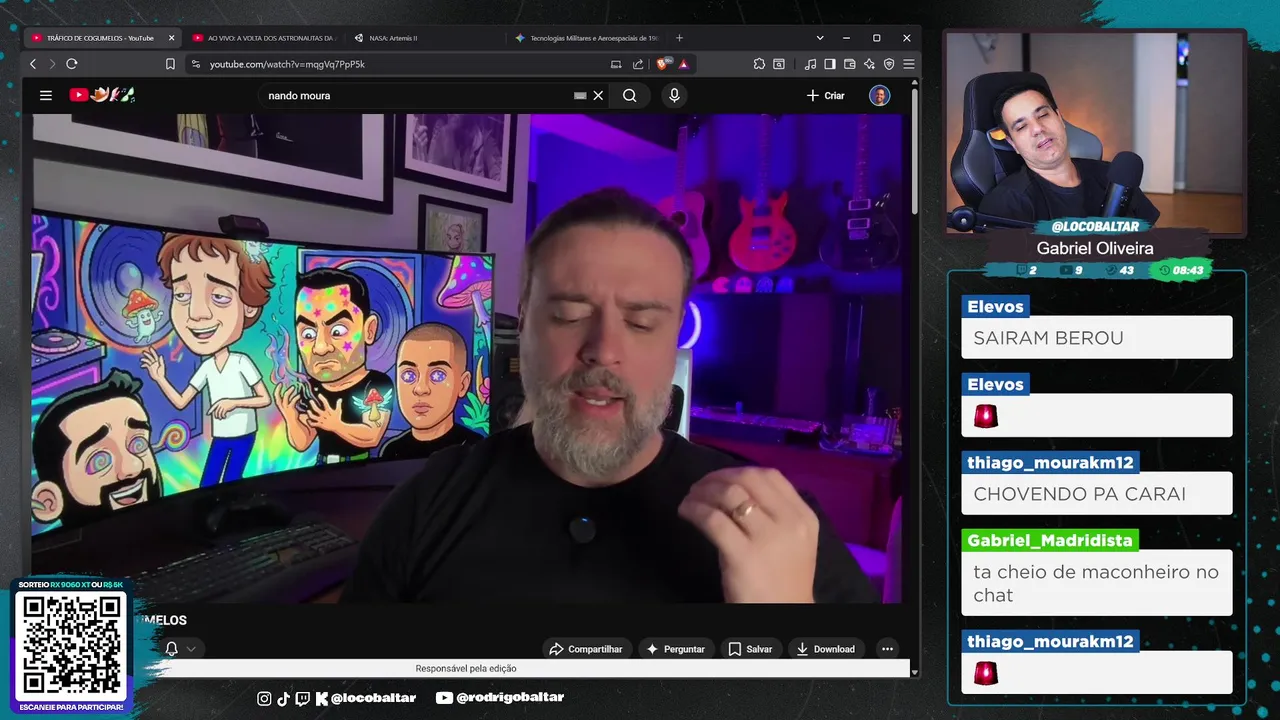Click the tab search icon in toolbar
Viewport: 1280px width, 720px height.
779,64
